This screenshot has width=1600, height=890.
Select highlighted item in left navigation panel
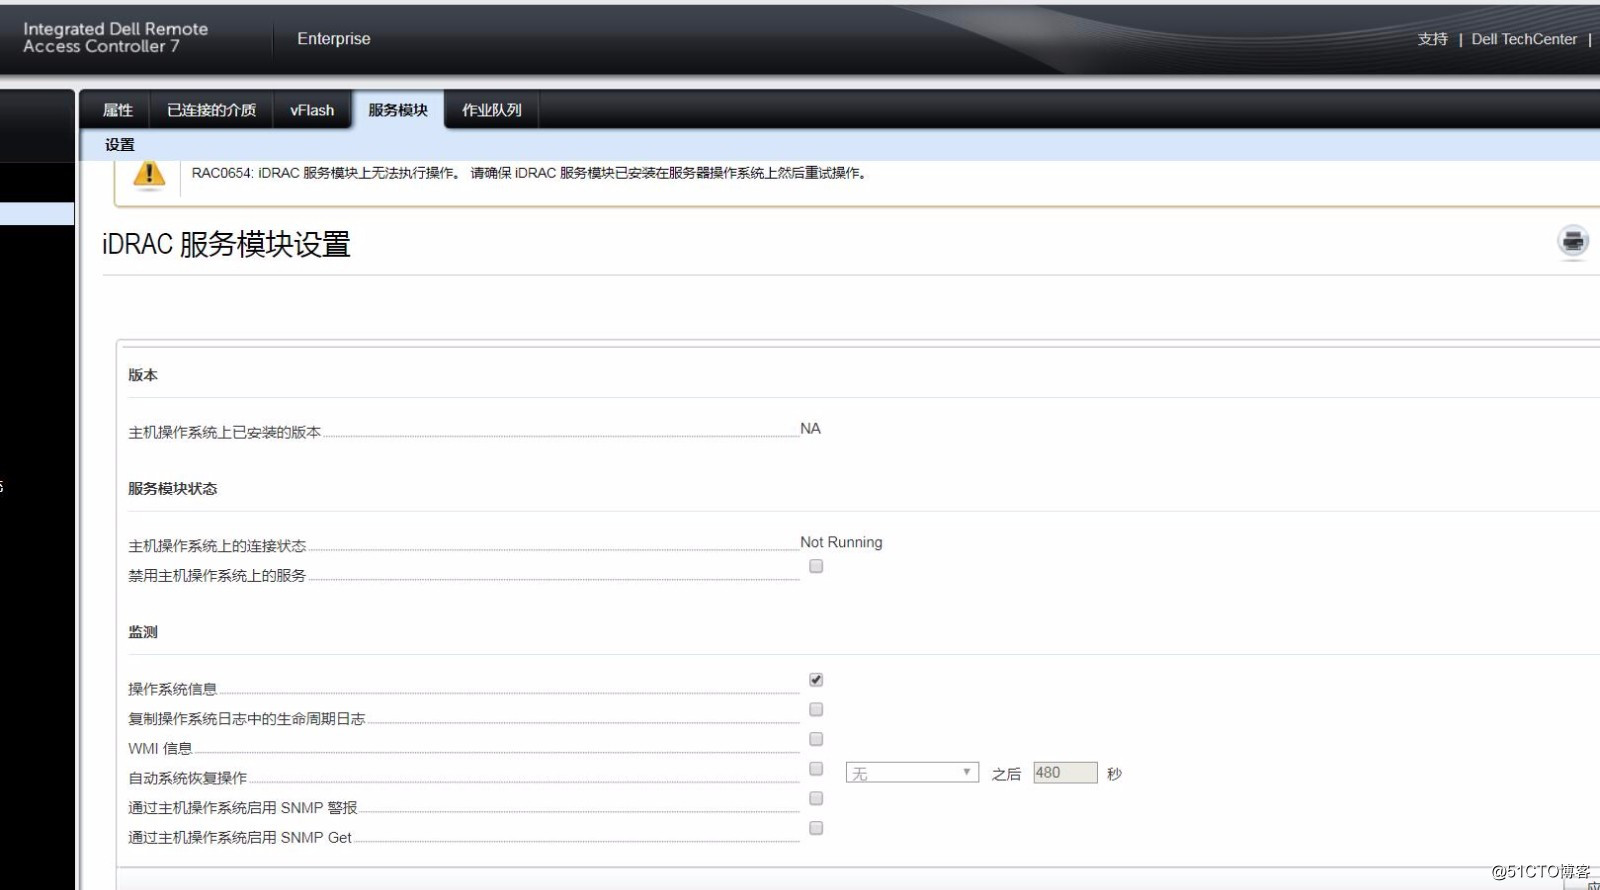point(37,214)
